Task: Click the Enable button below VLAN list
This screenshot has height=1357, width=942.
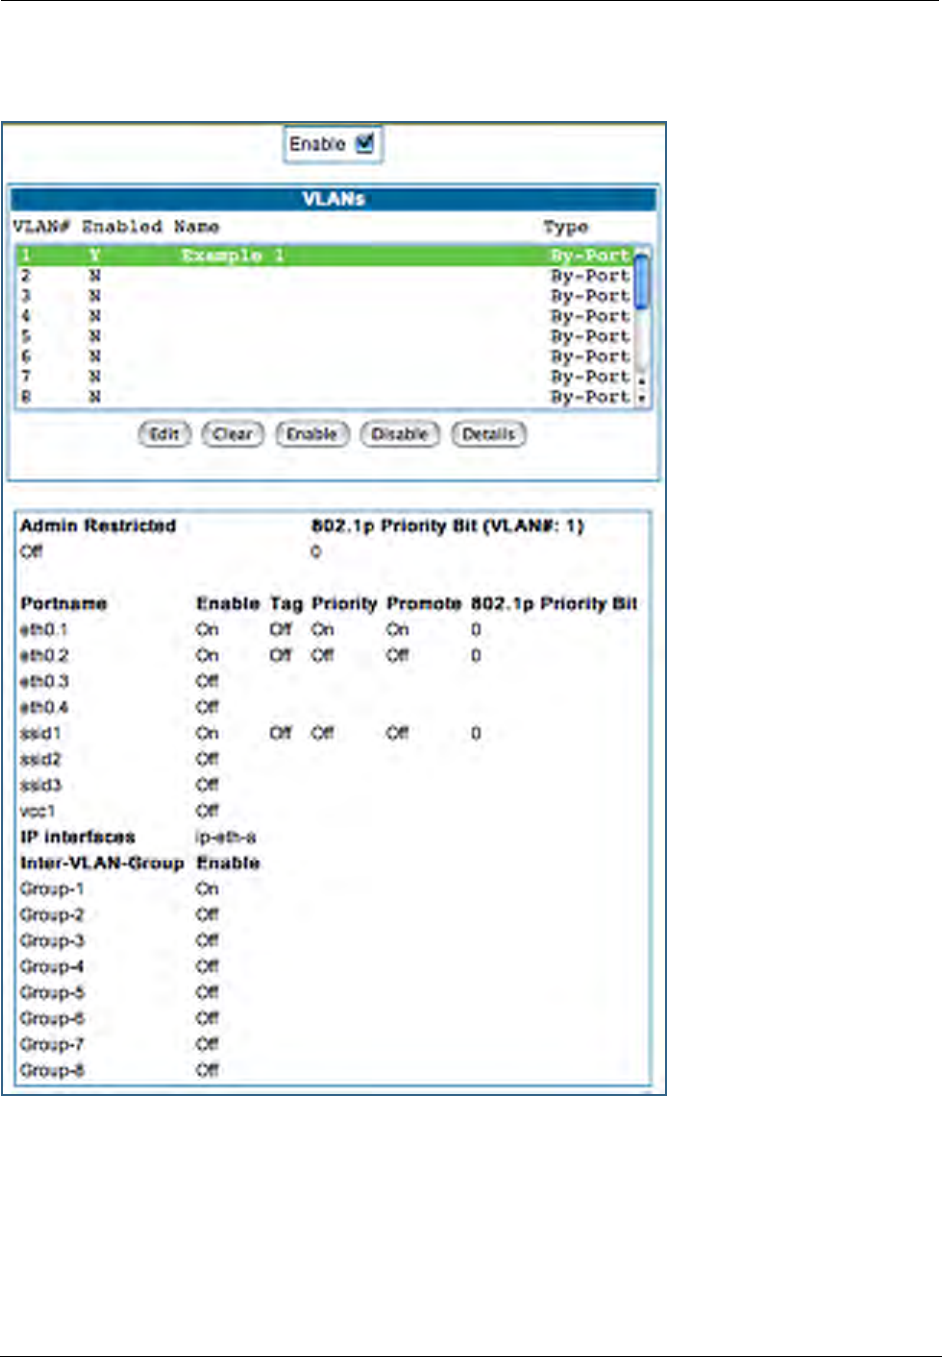Action: (x=312, y=434)
